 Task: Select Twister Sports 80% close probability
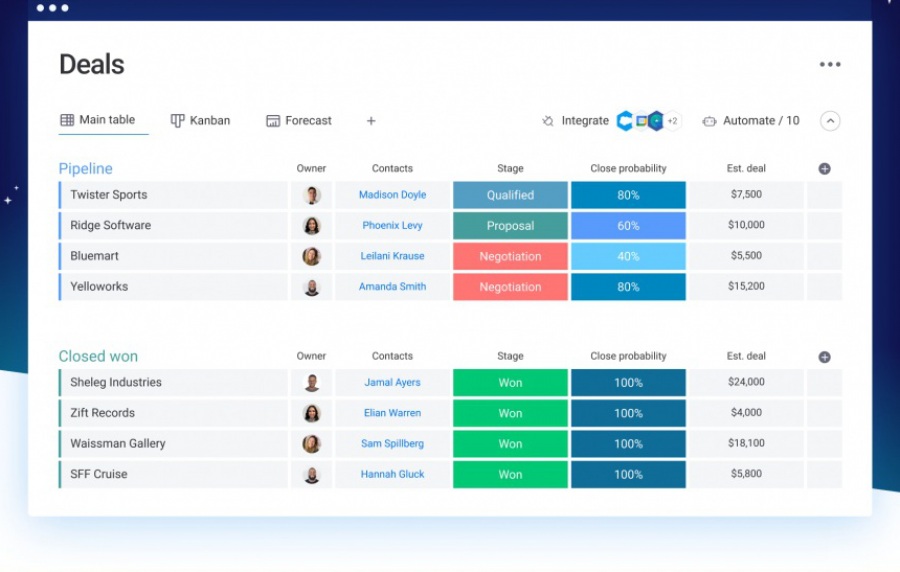628,195
